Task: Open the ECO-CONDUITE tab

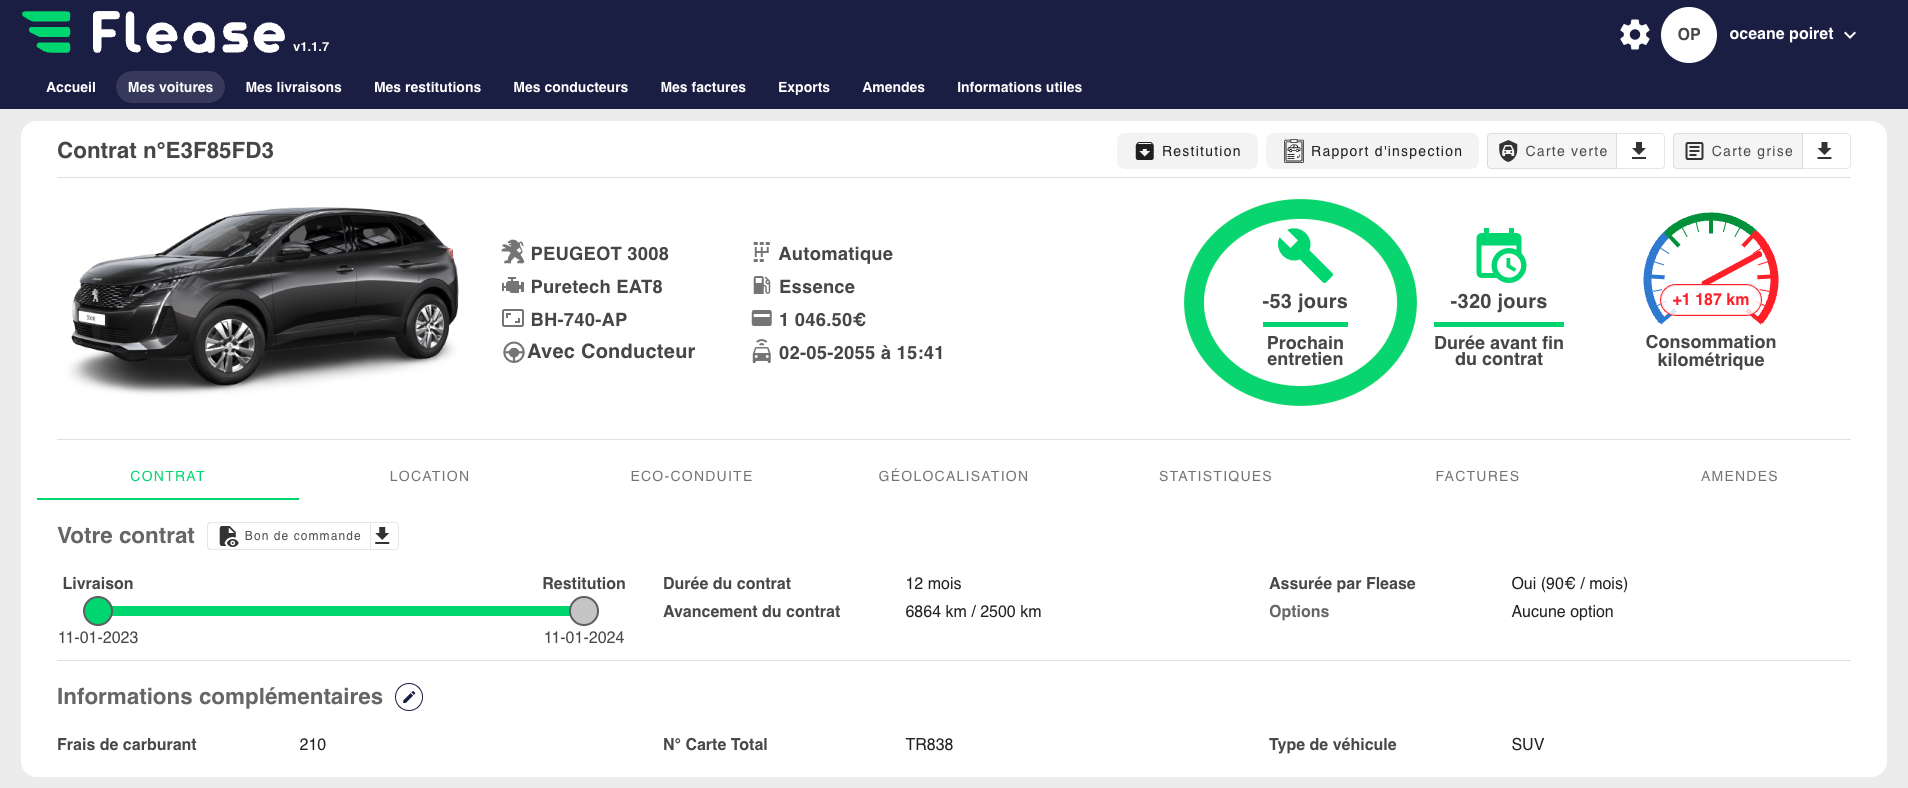Action: 692,476
